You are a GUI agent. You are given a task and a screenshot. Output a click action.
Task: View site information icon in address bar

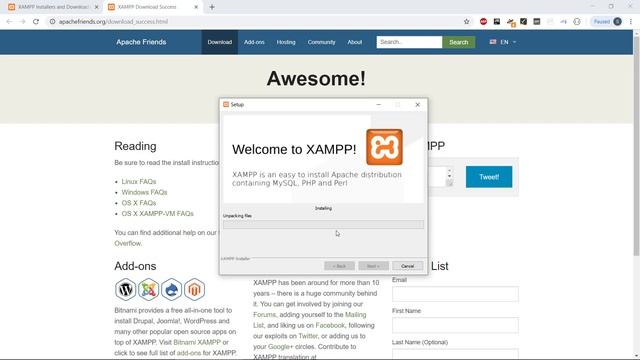[52, 22]
